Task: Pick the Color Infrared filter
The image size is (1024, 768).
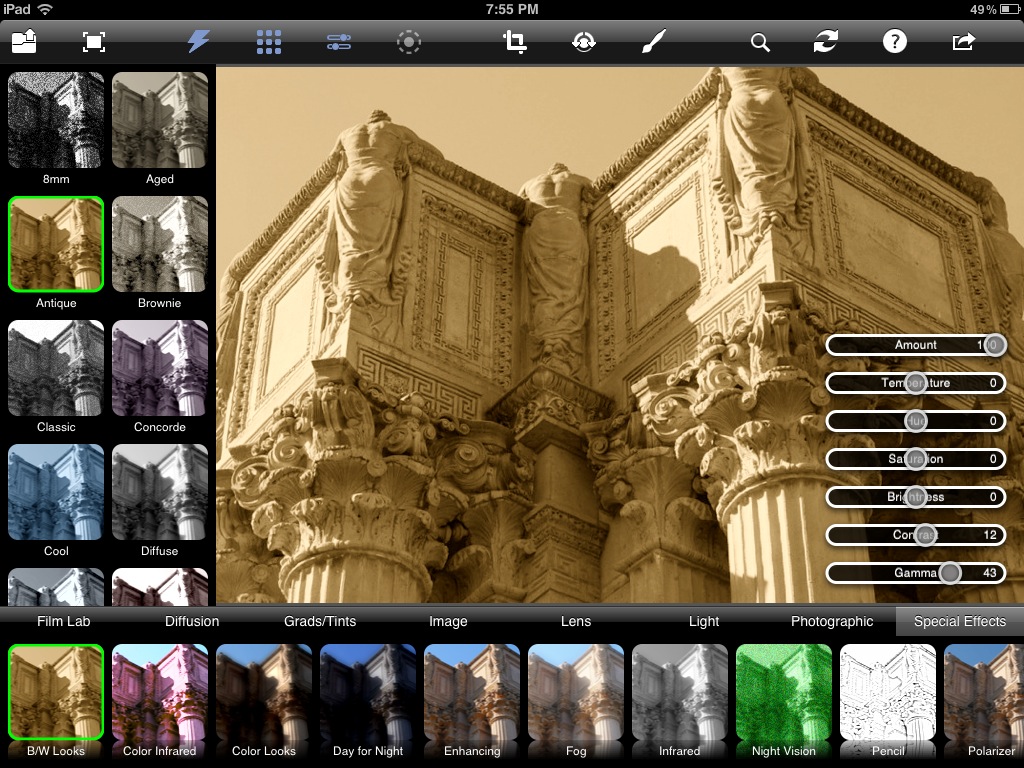Action: (x=160, y=692)
